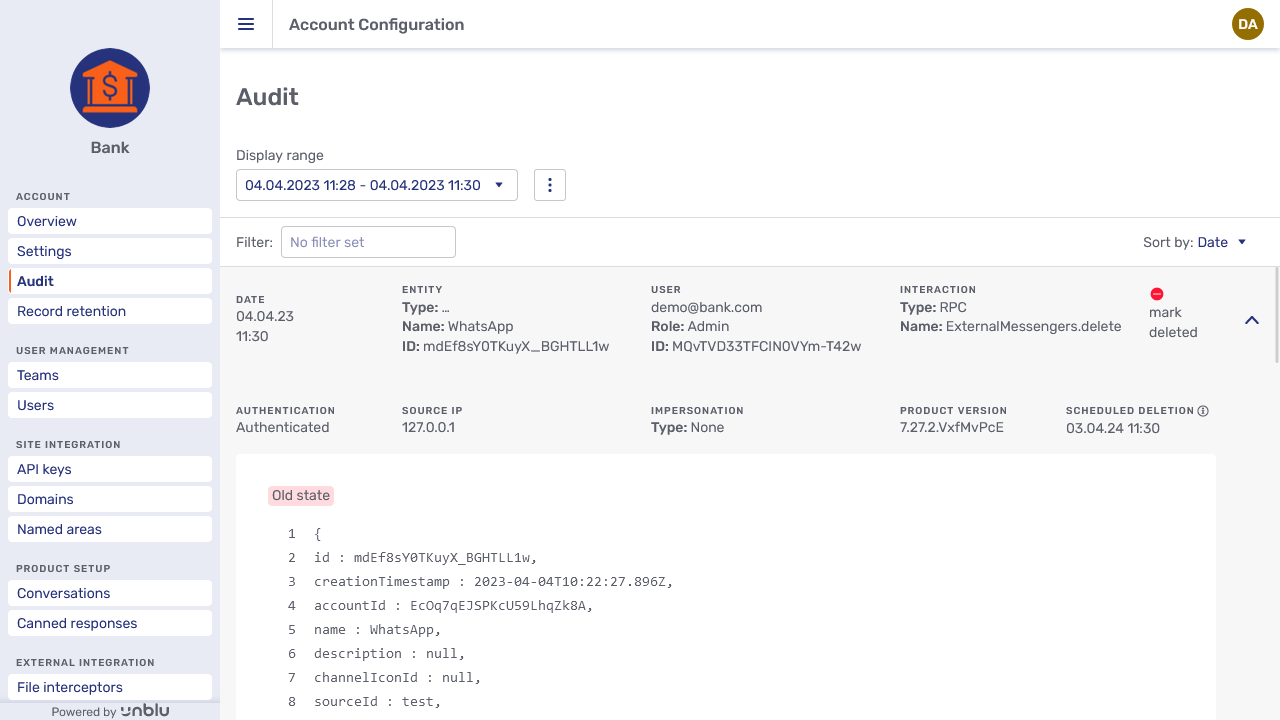This screenshot has width=1280, height=720.
Task: Click the Scheduled Deletion info icon
Action: 1203,410
